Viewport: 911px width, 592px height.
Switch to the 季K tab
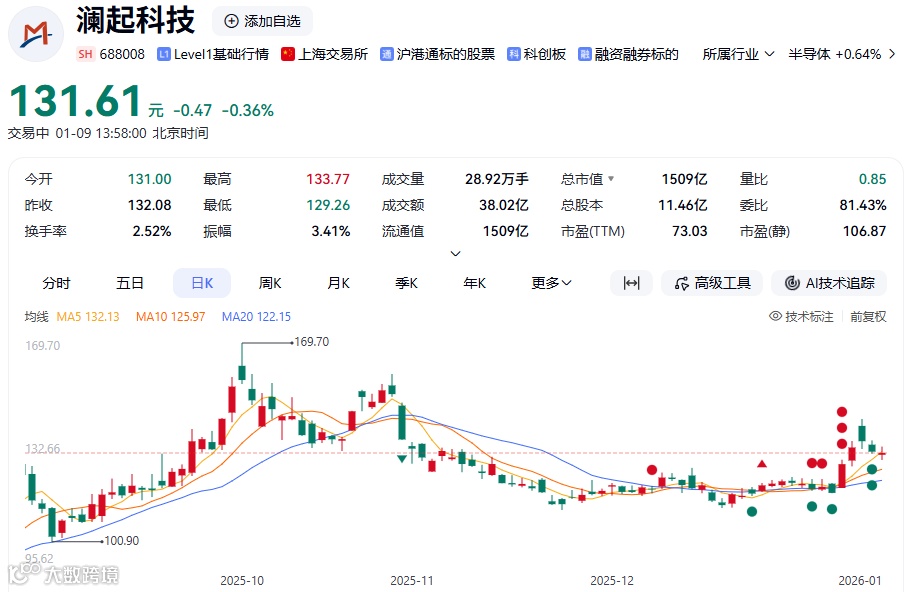tap(407, 283)
